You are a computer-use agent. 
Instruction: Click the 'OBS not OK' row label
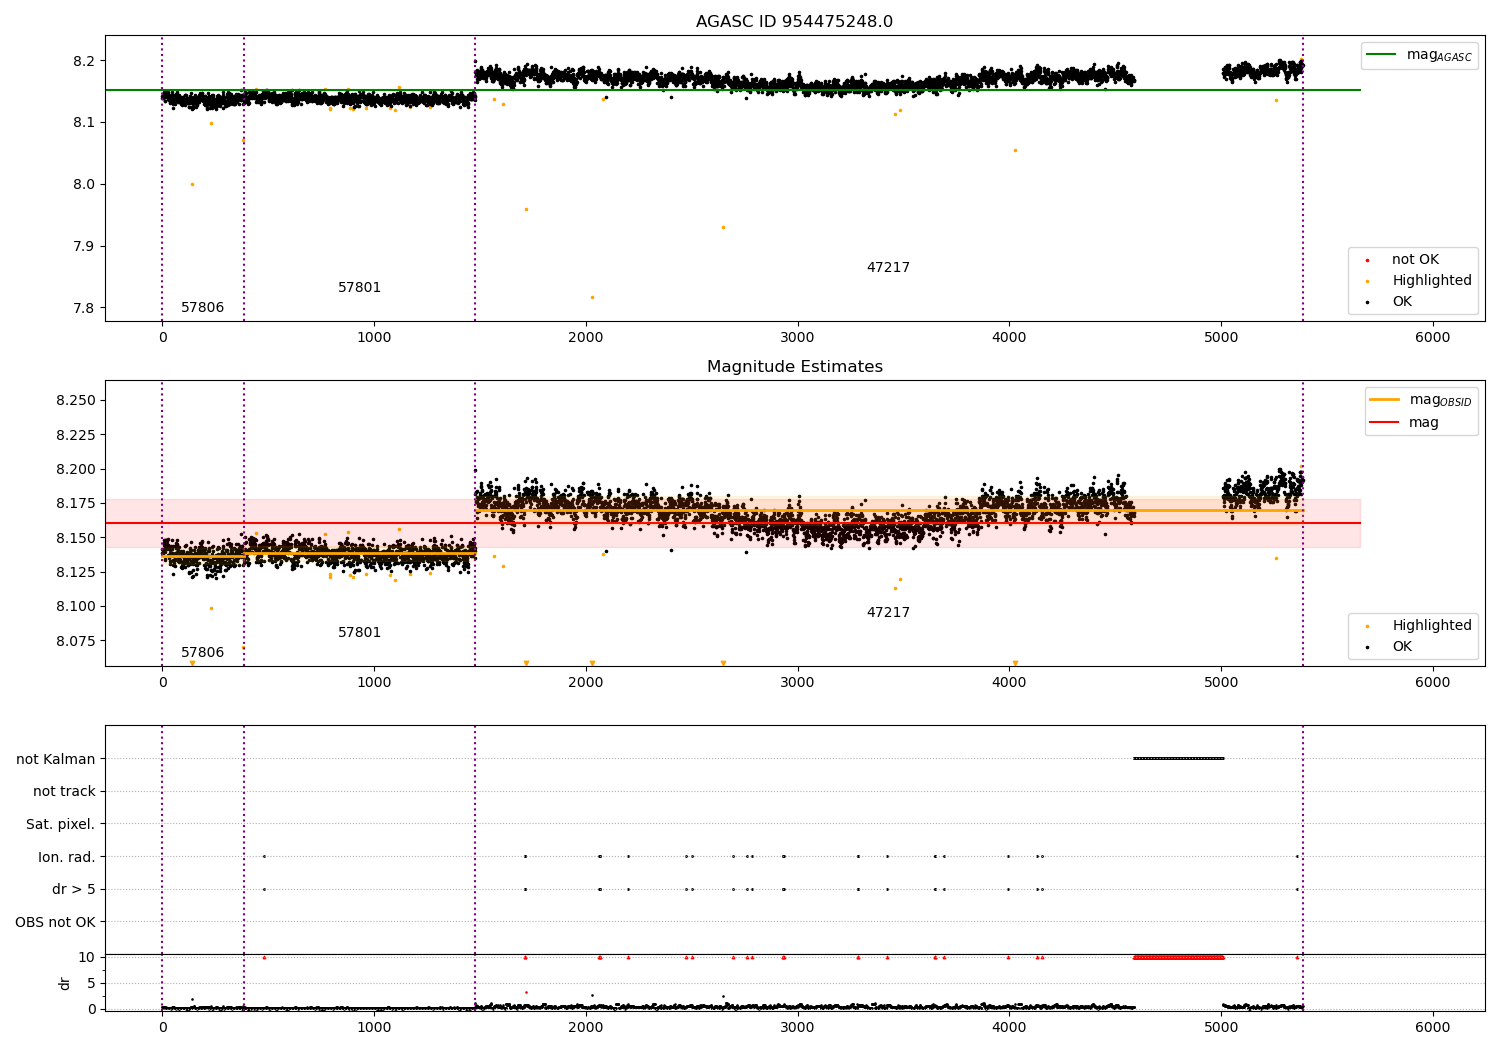pos(56,923)
